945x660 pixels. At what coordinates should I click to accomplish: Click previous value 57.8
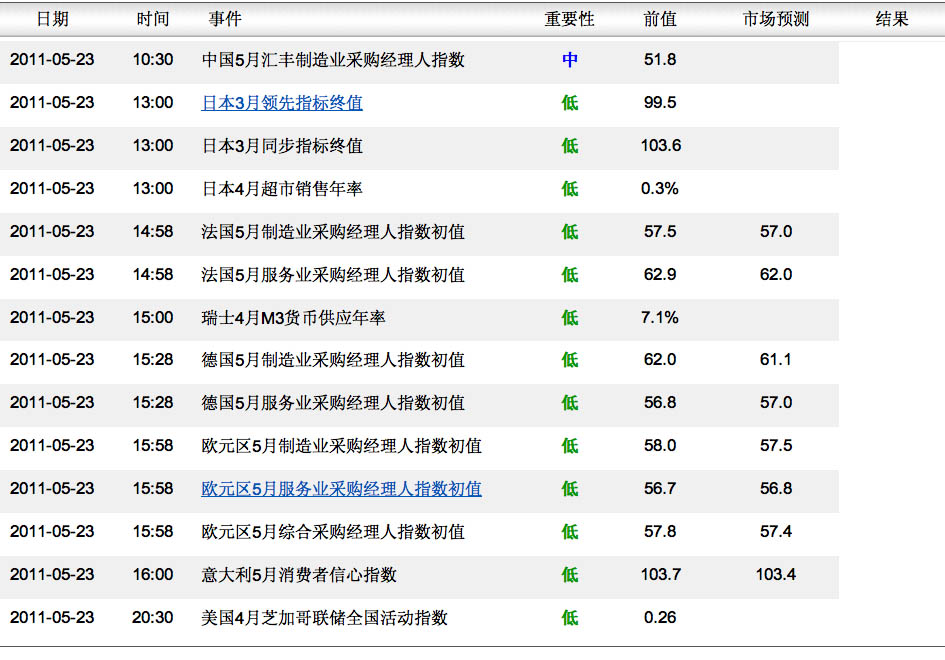(x=660, y=532)
